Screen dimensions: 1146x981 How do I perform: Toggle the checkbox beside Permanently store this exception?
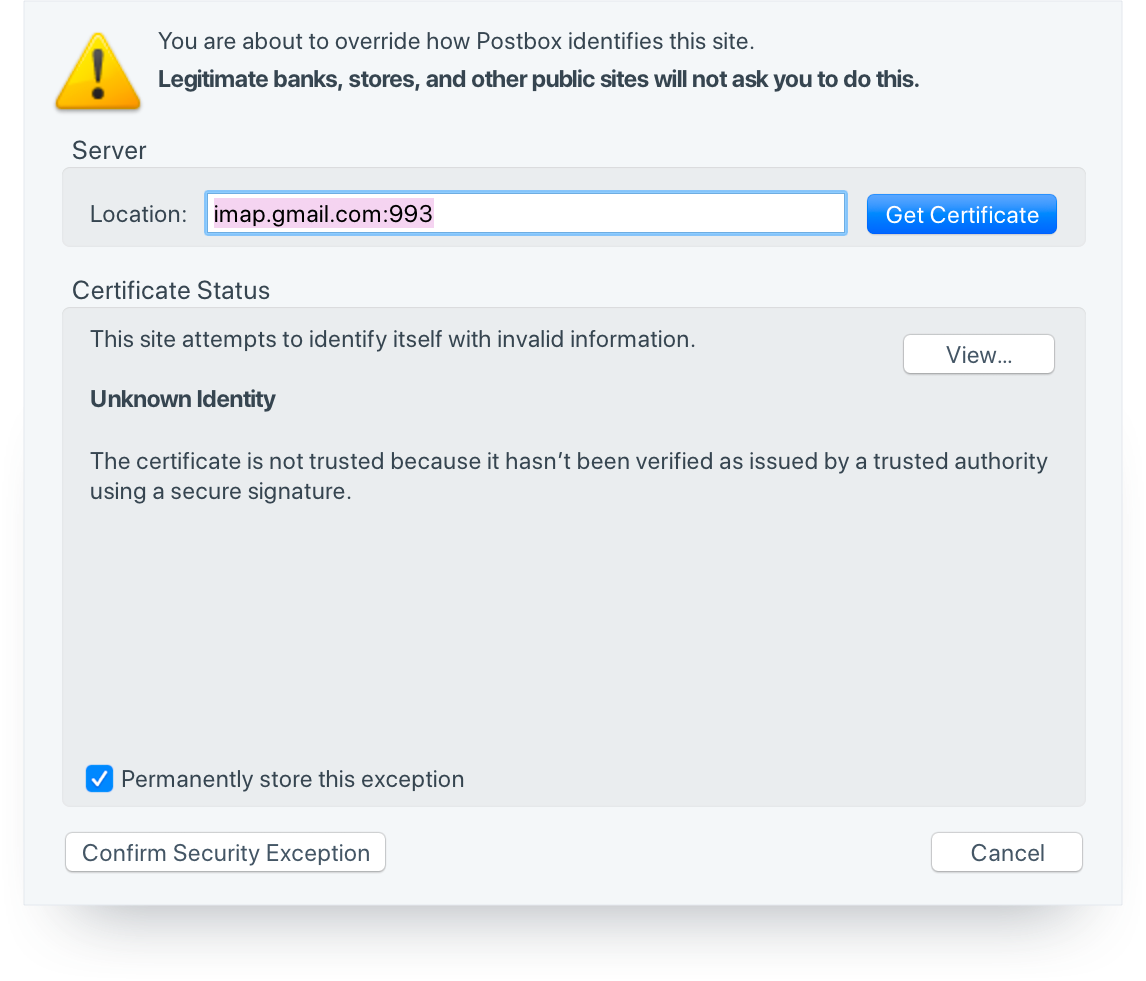click(x=99, y=778)
